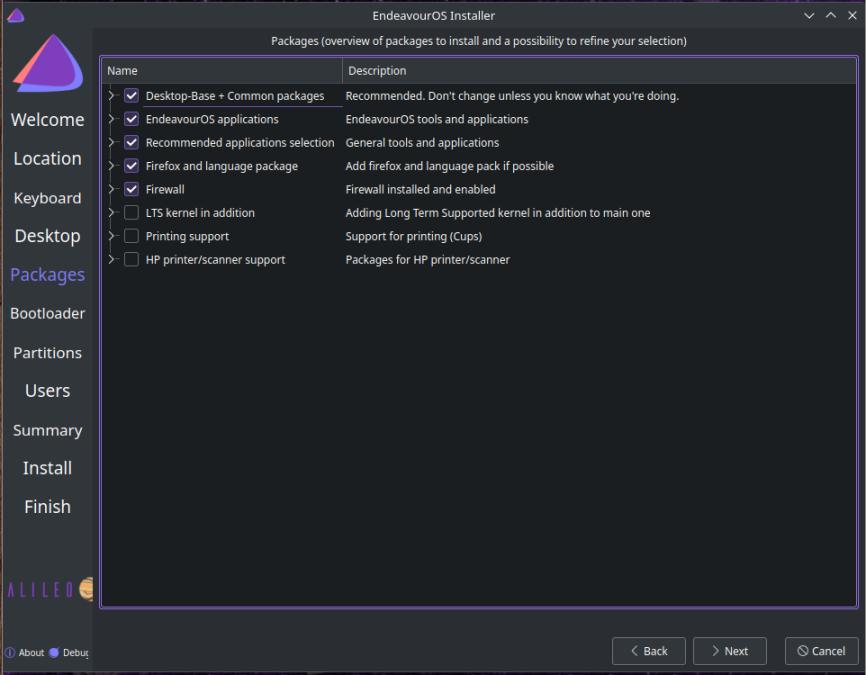Click the EndeavourOS logo in the sidebar
The image size is (866, 675).
point(47,63)
